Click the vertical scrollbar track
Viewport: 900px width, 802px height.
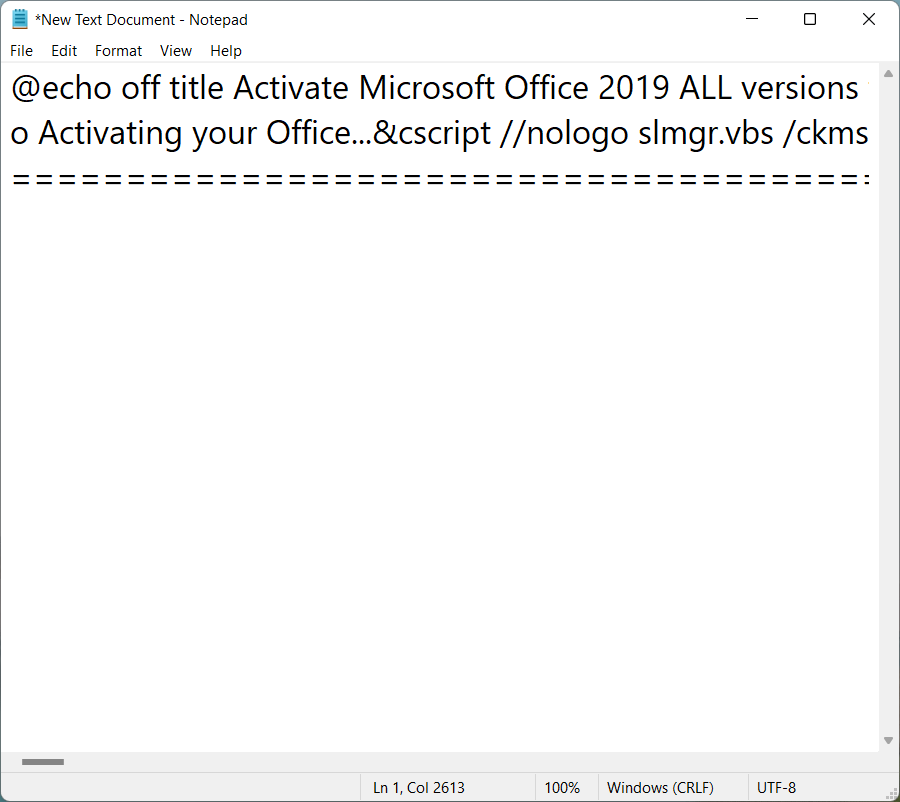tap(888, 400)
